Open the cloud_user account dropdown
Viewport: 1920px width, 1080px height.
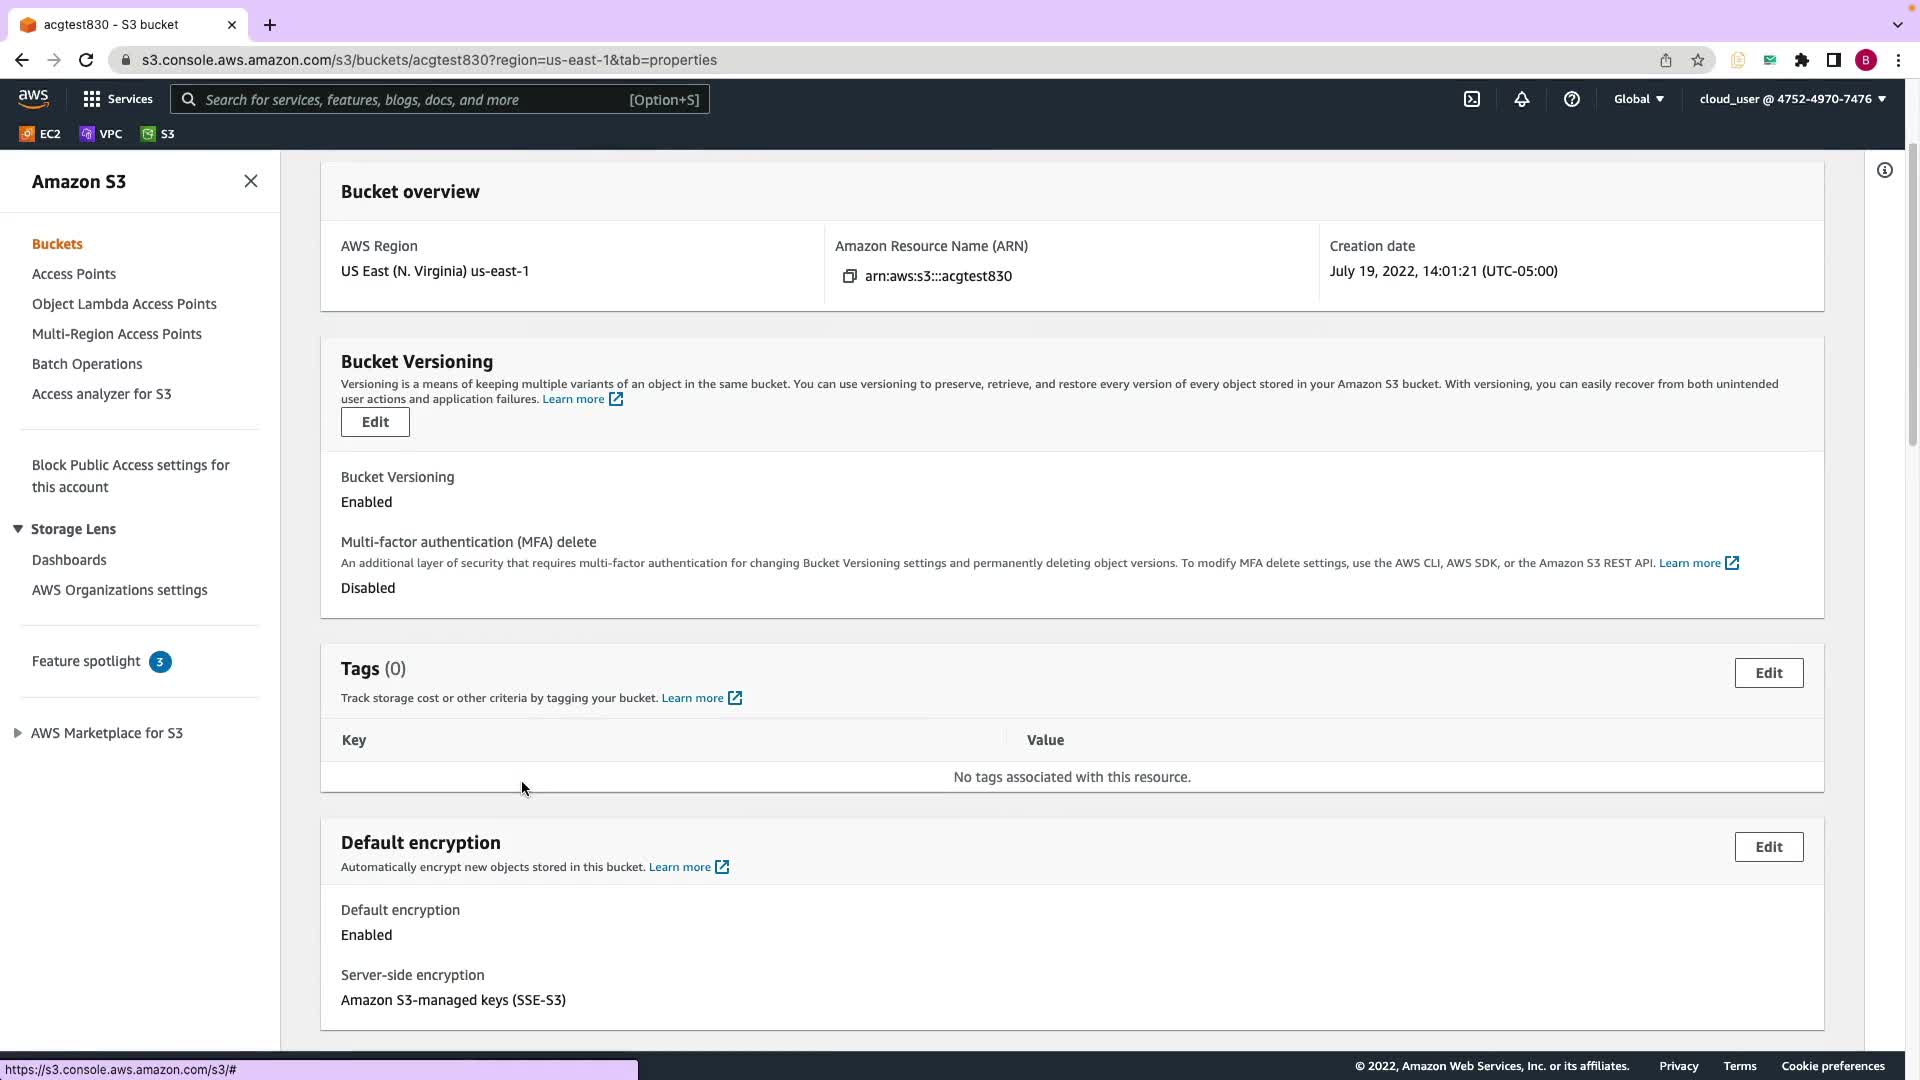point(1792,99)
